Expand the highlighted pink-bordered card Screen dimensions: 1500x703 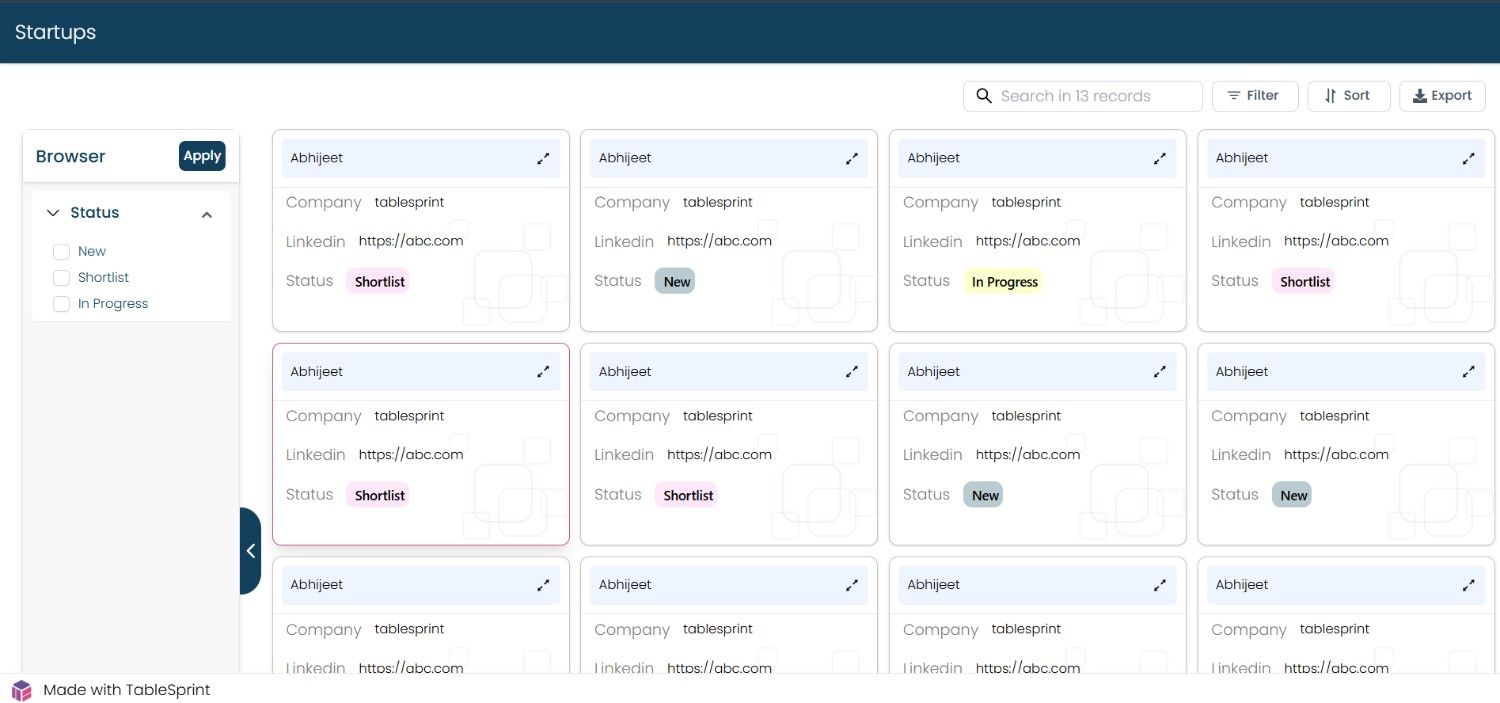pyautogui.click(x=543, y=371)
